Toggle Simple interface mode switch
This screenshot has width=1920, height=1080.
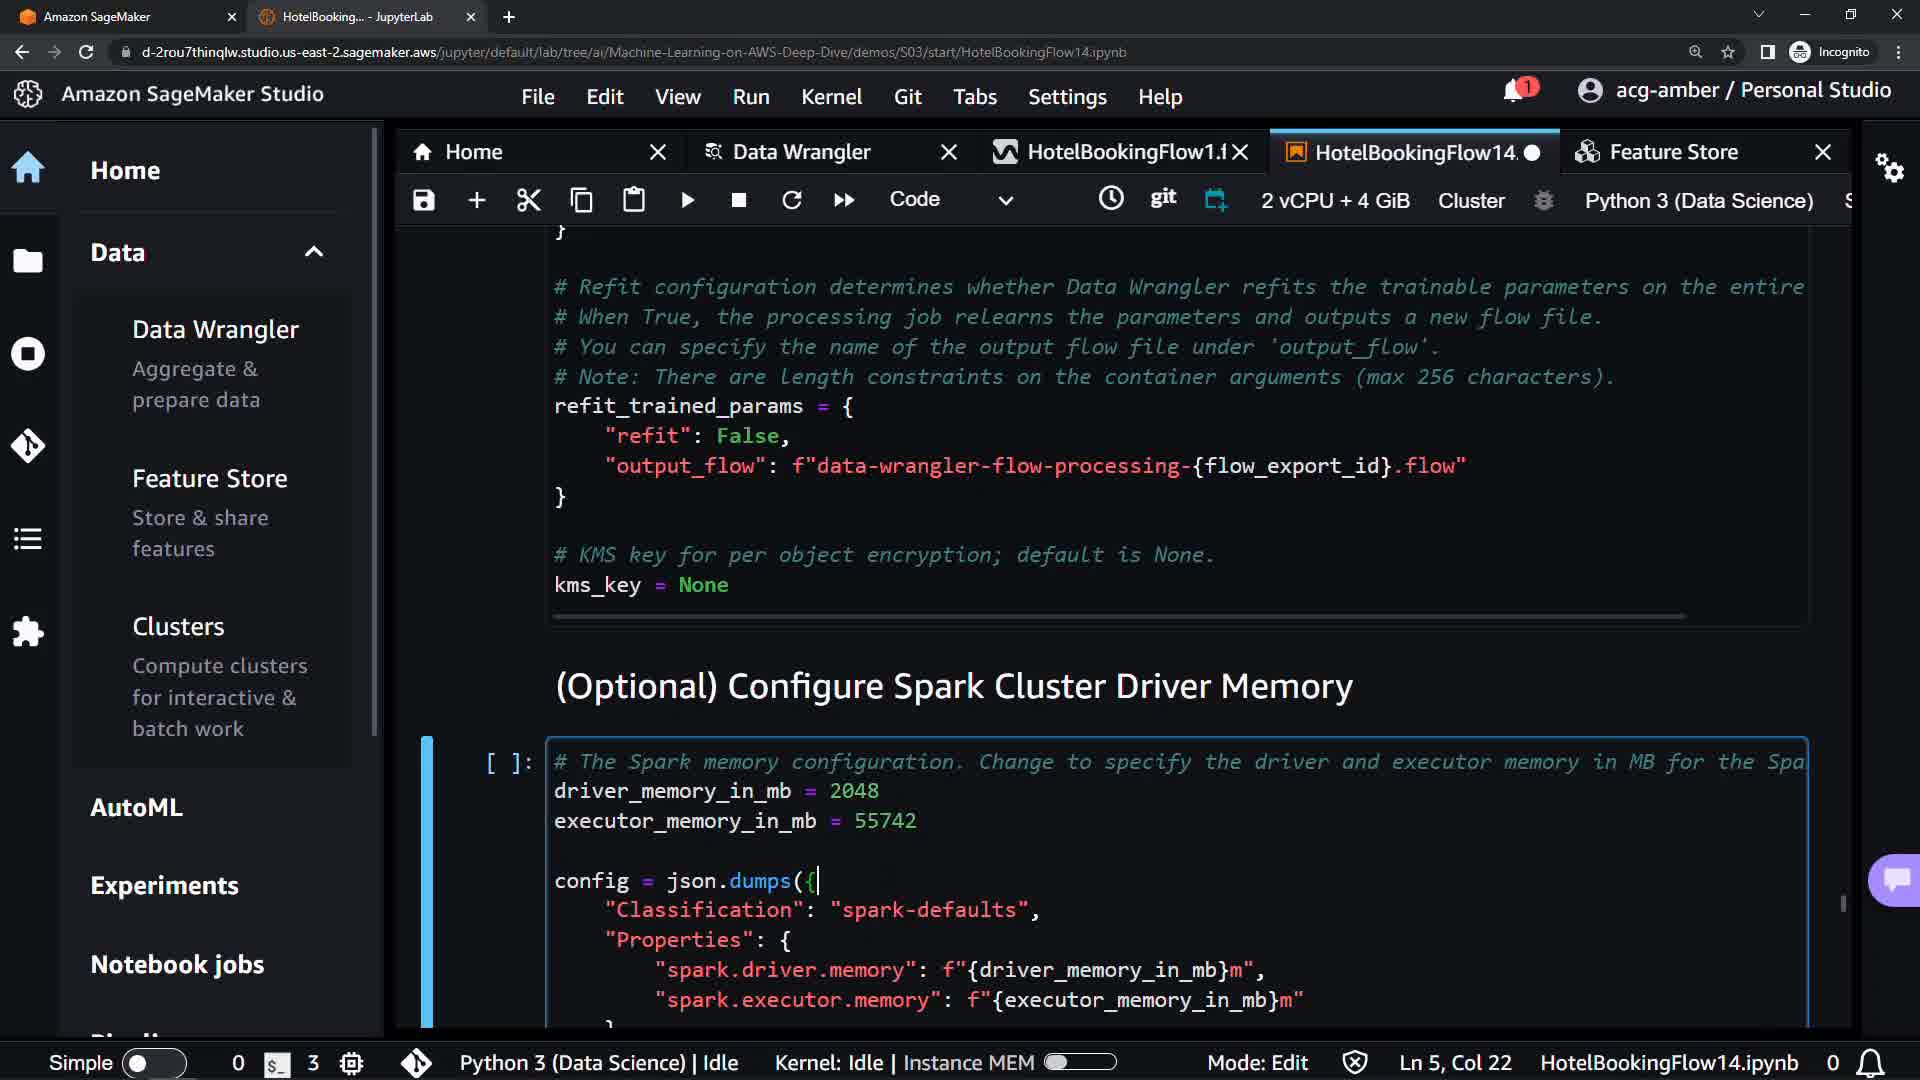click(153, 1063)
